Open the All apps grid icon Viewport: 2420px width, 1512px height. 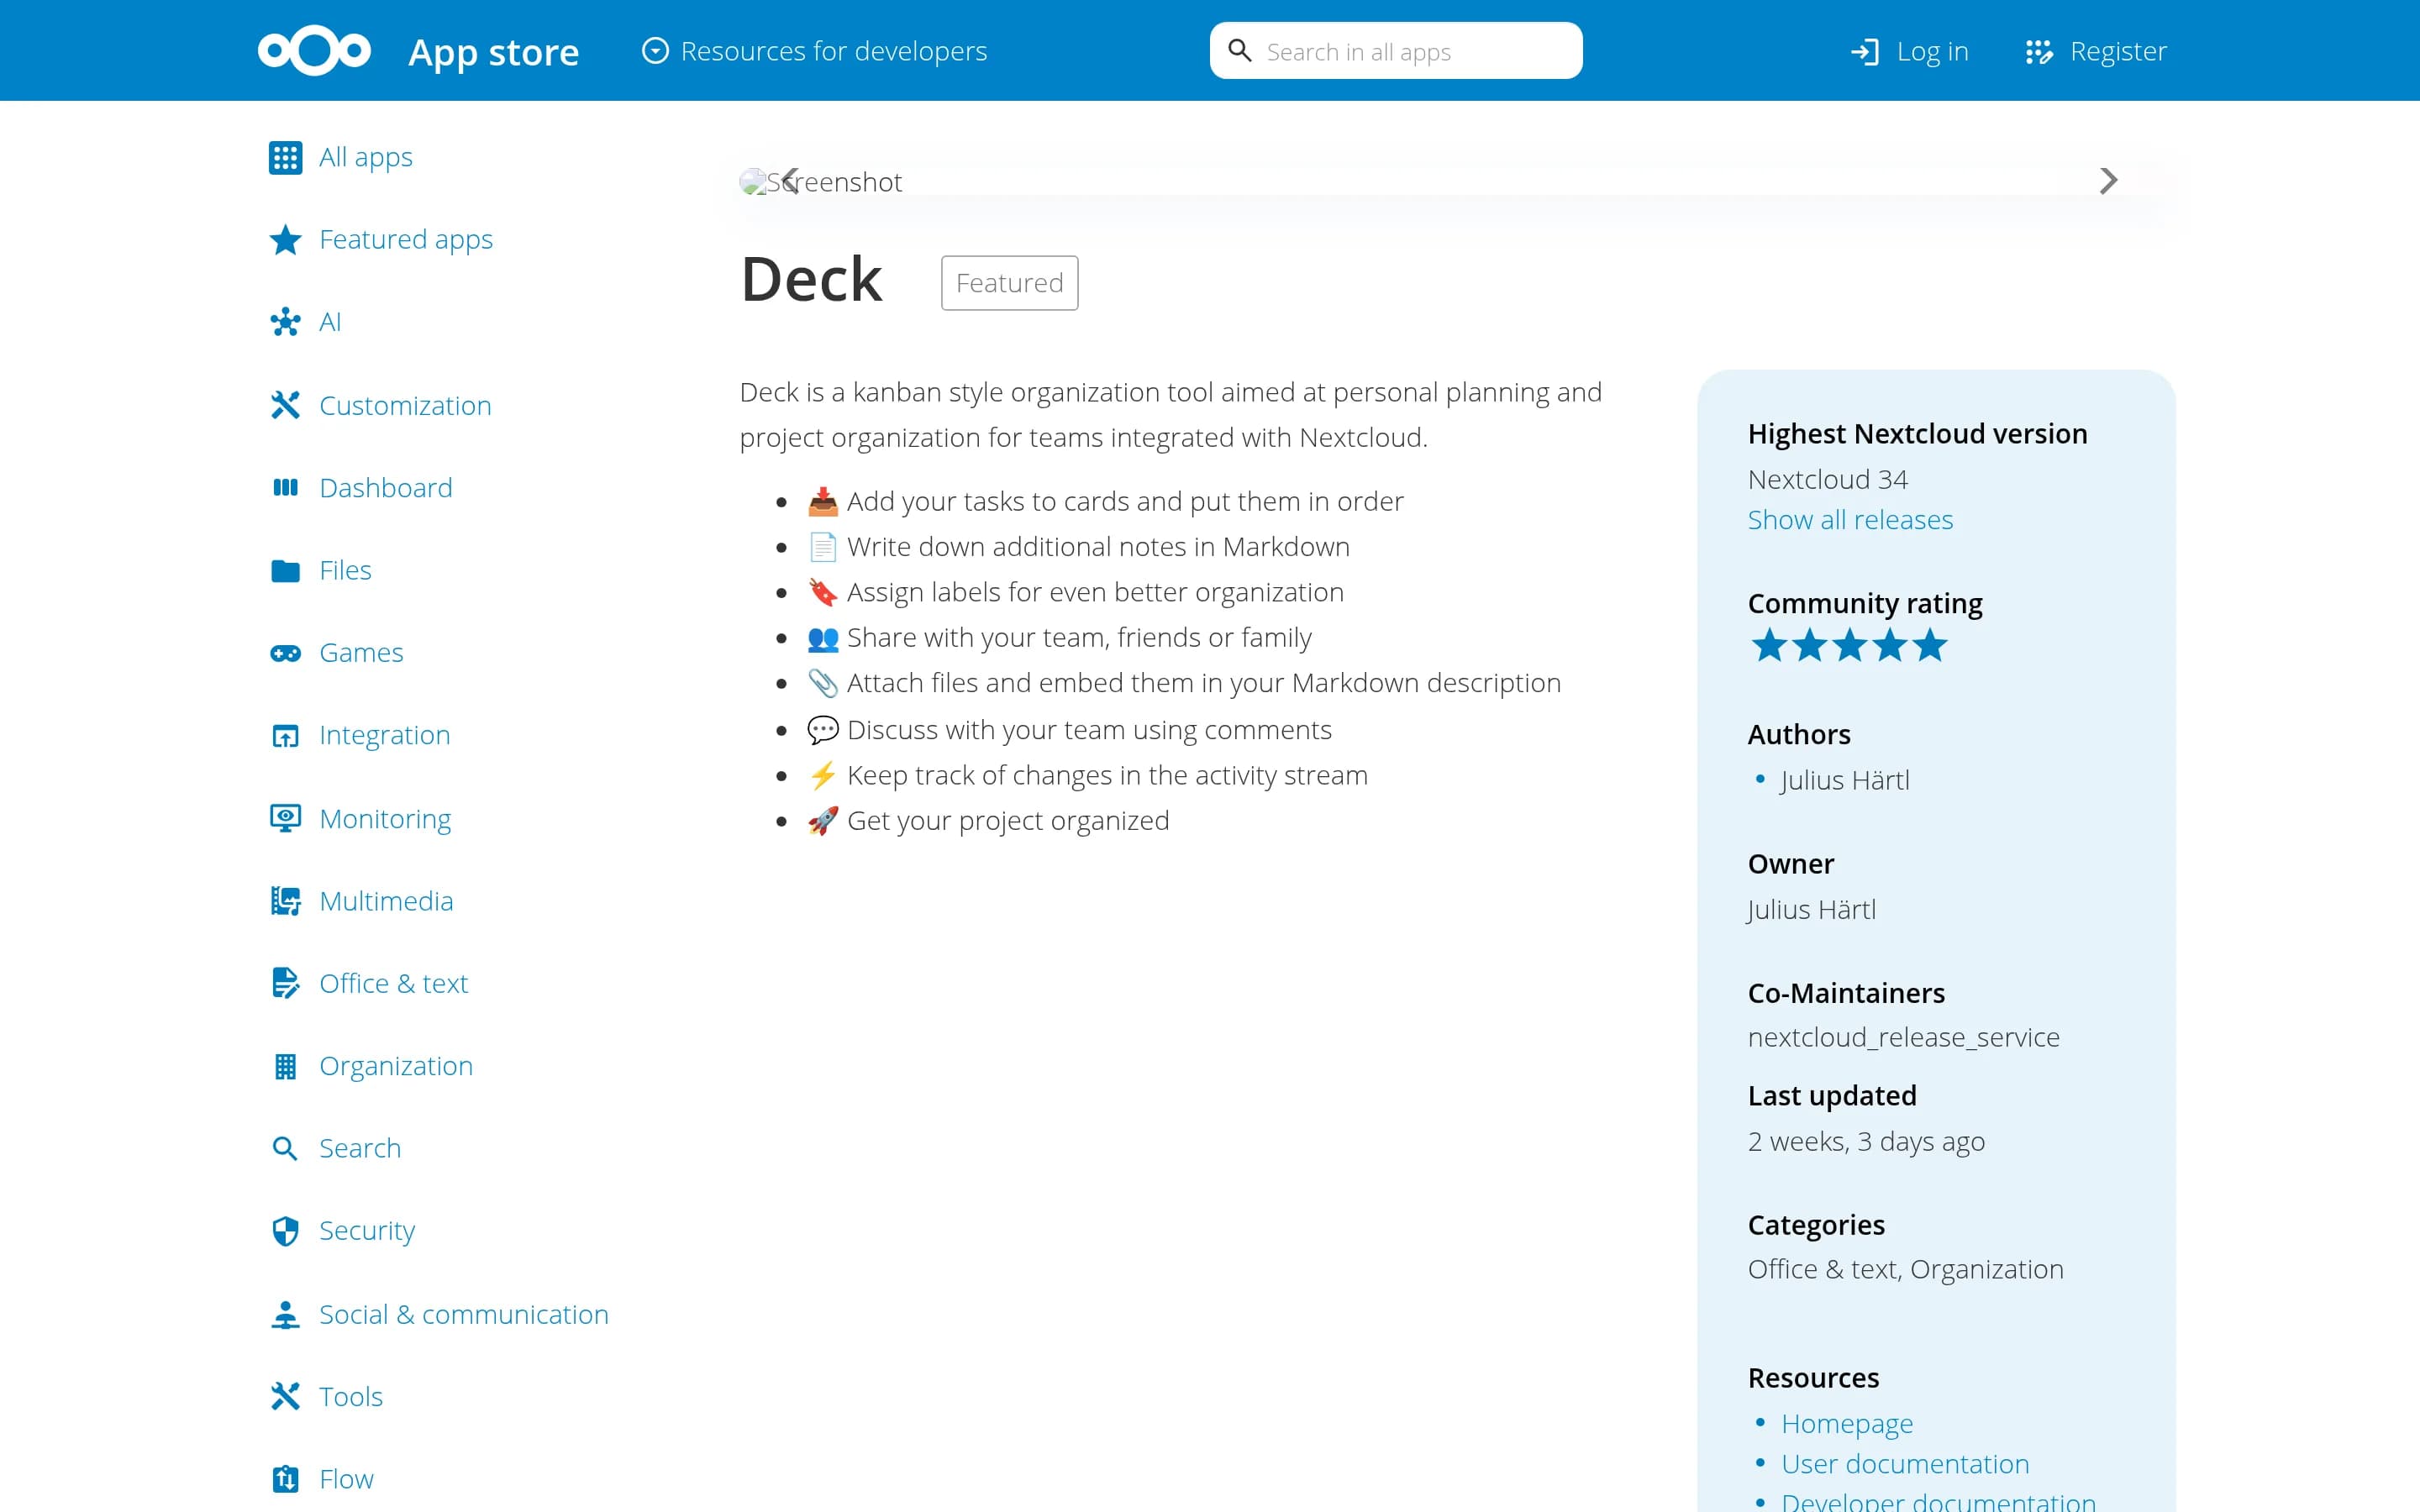coord(285,157)
